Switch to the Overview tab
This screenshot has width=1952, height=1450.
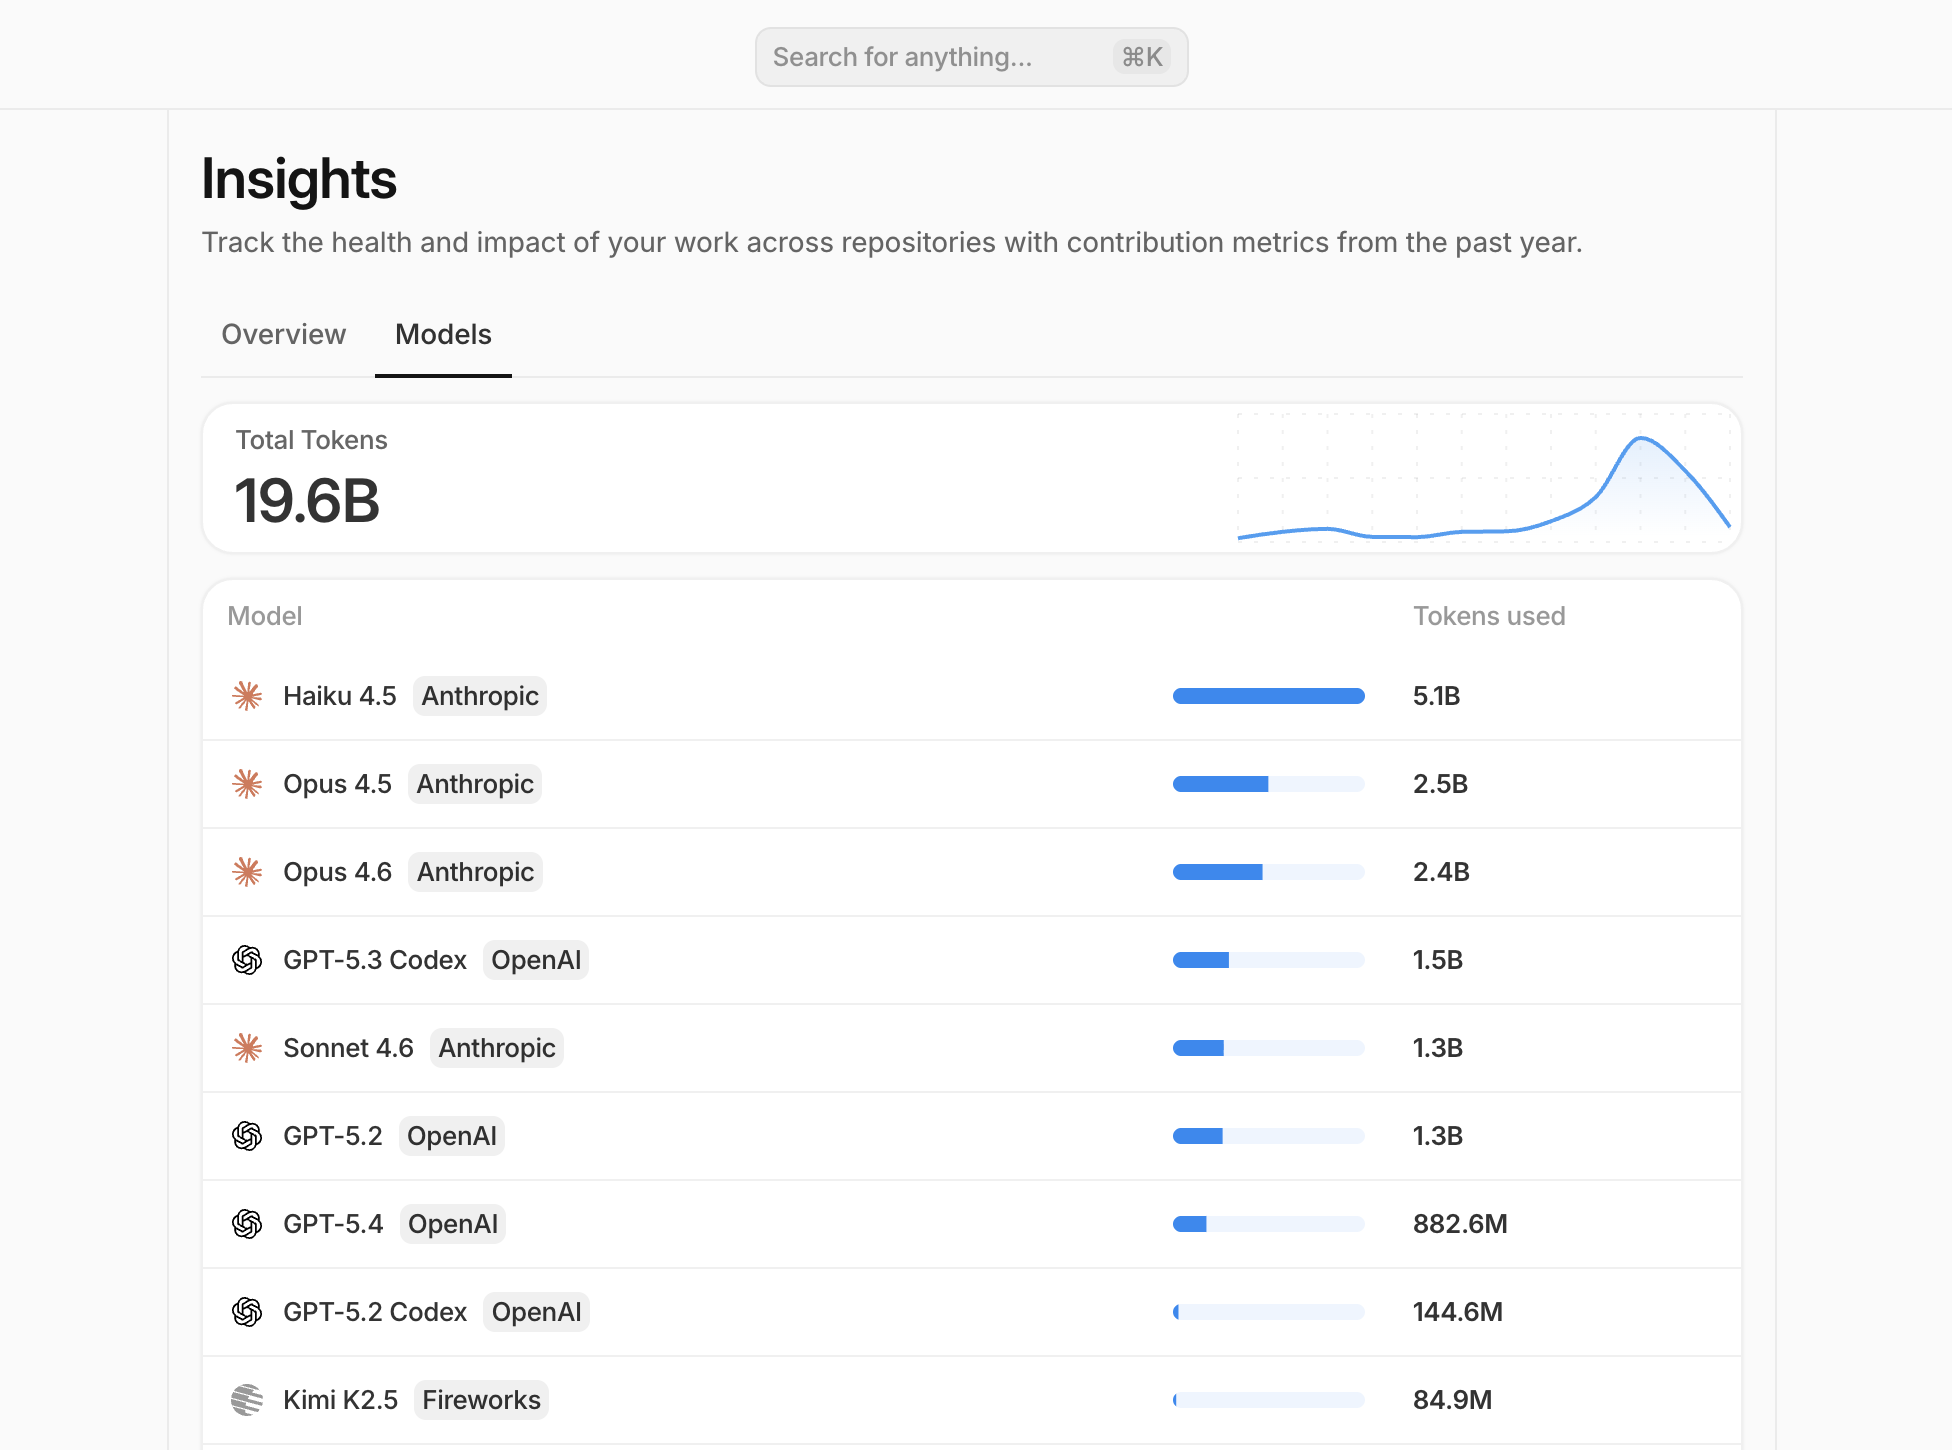tap(283, 334)
